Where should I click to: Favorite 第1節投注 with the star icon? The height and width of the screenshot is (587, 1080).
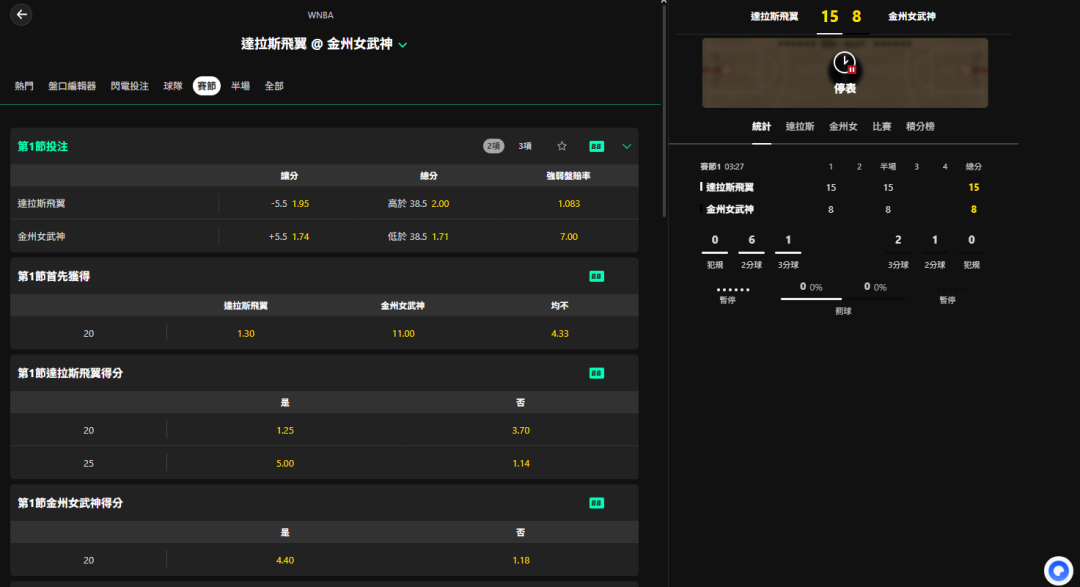pyautogui.click(x=562, y=146)
